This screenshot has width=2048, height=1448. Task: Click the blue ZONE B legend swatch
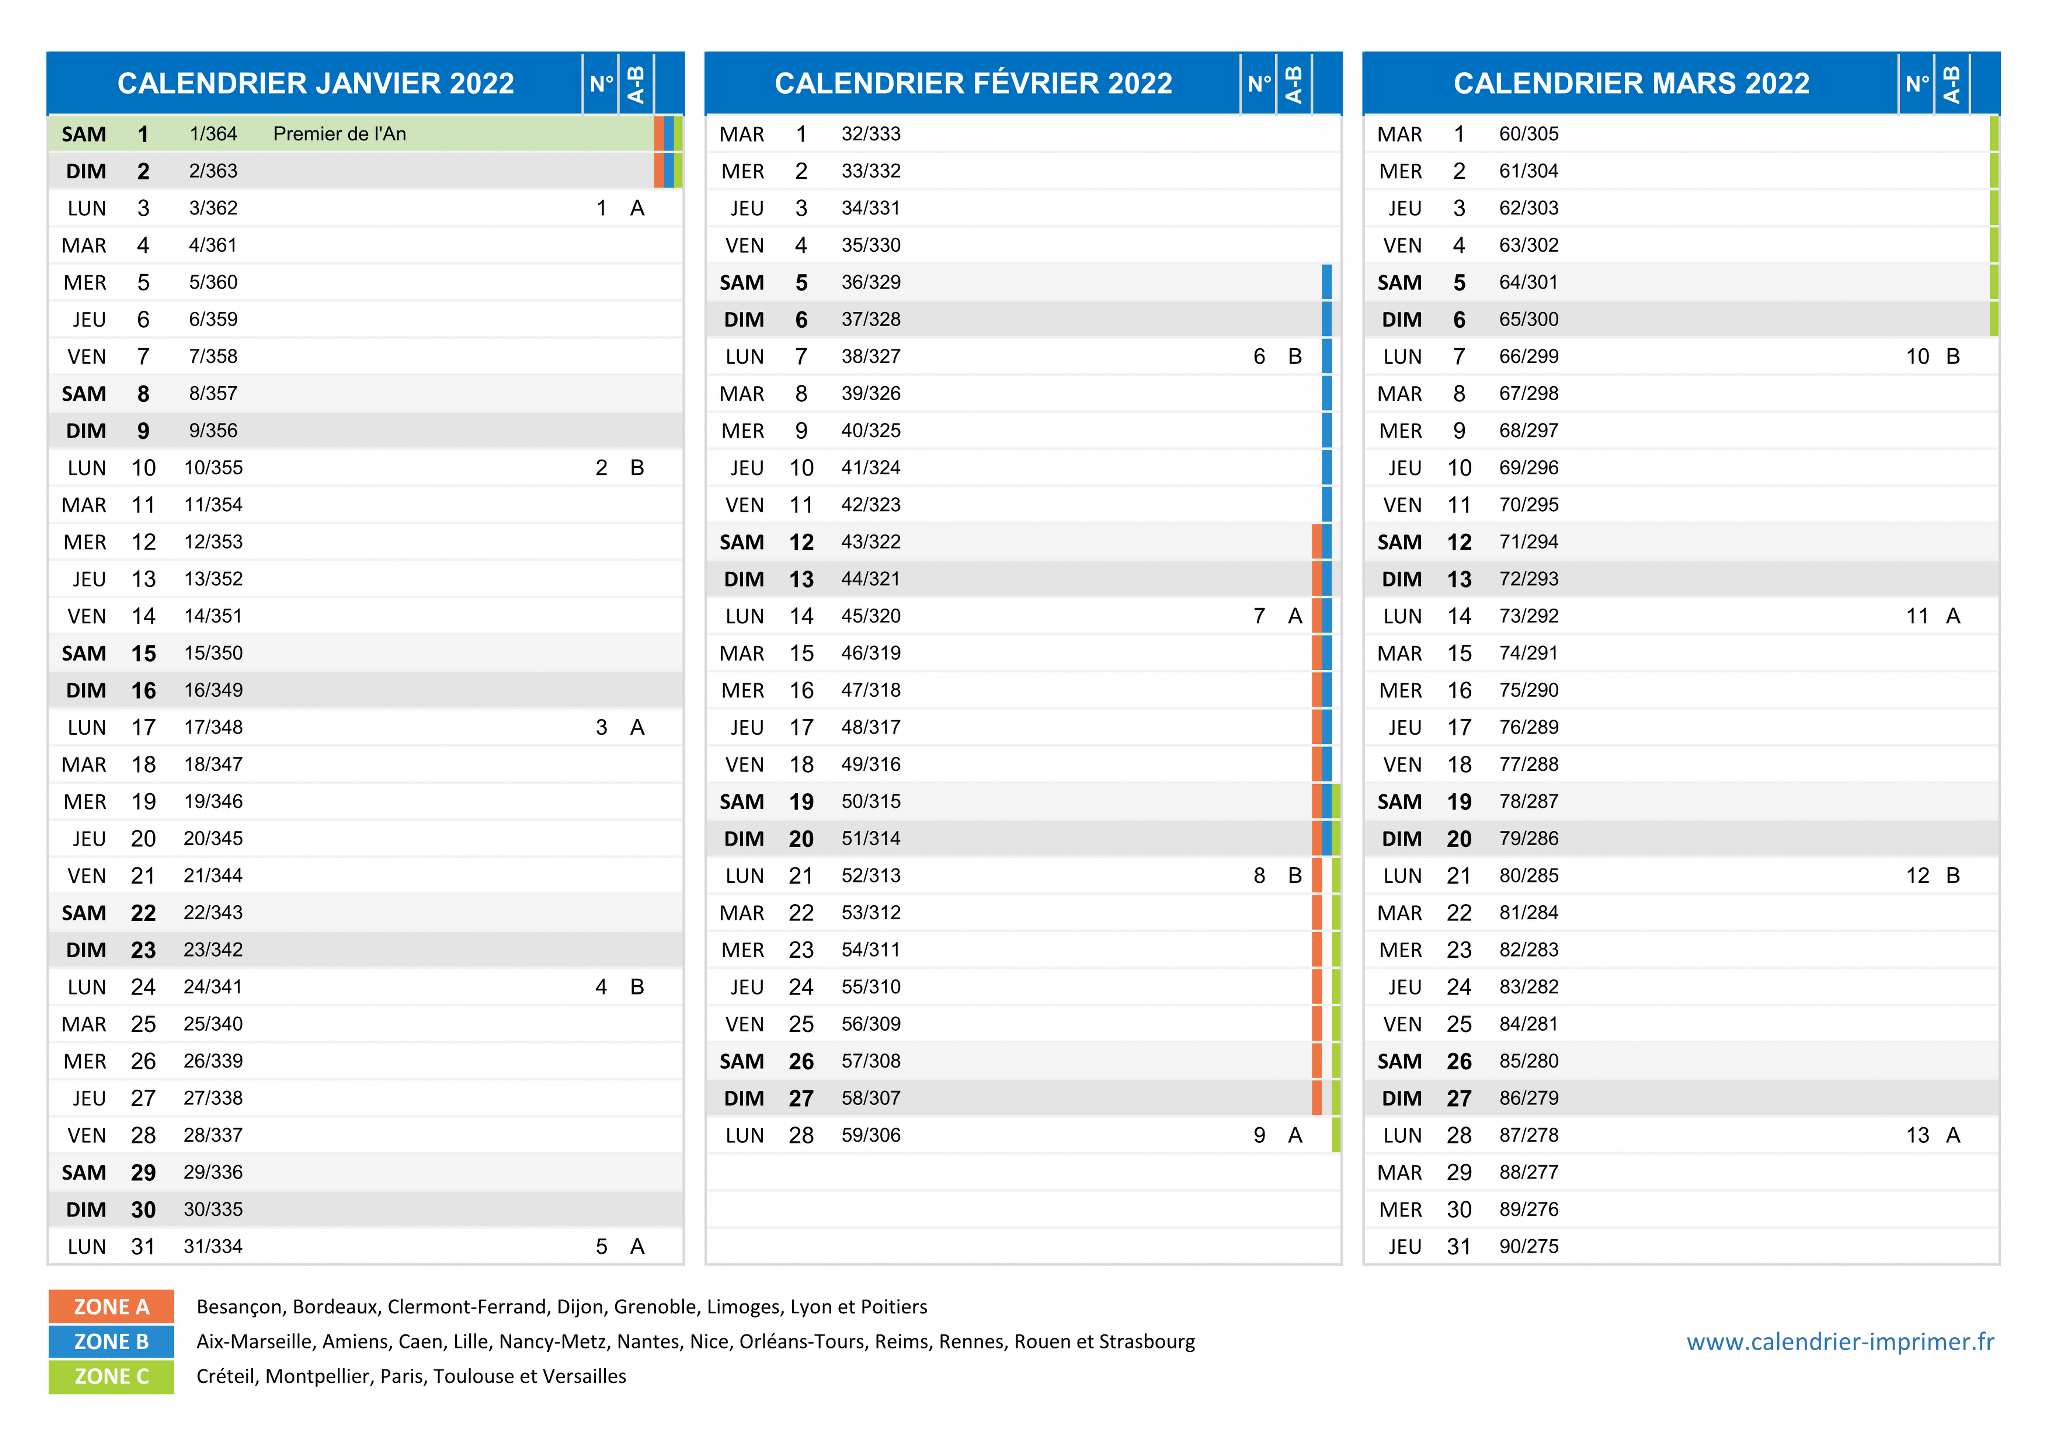point(111,1341)
